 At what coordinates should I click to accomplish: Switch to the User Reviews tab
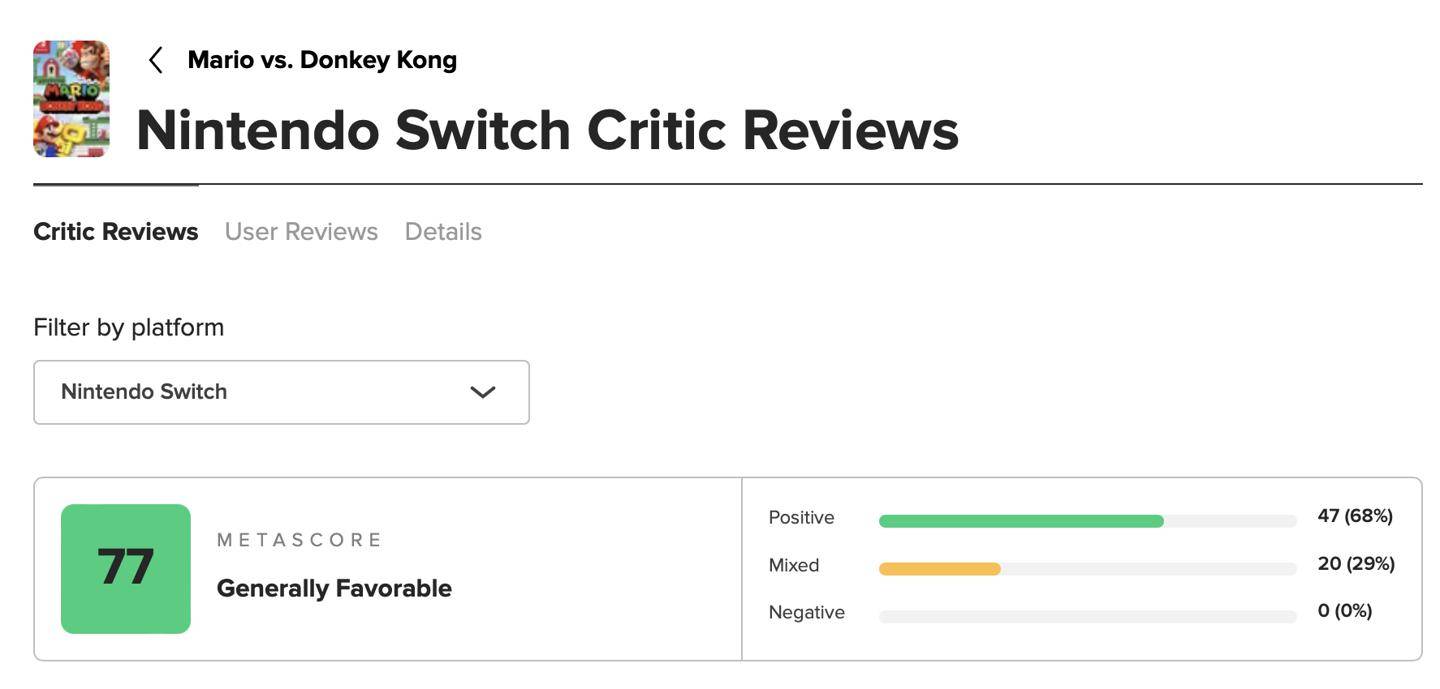click(301, 232)
